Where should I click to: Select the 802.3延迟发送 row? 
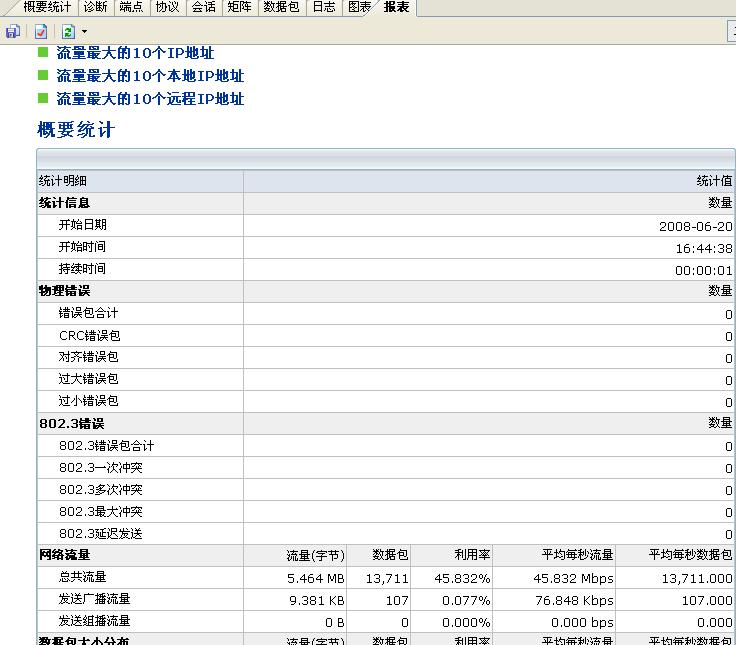pyautogui.click(x=385, y=534)
